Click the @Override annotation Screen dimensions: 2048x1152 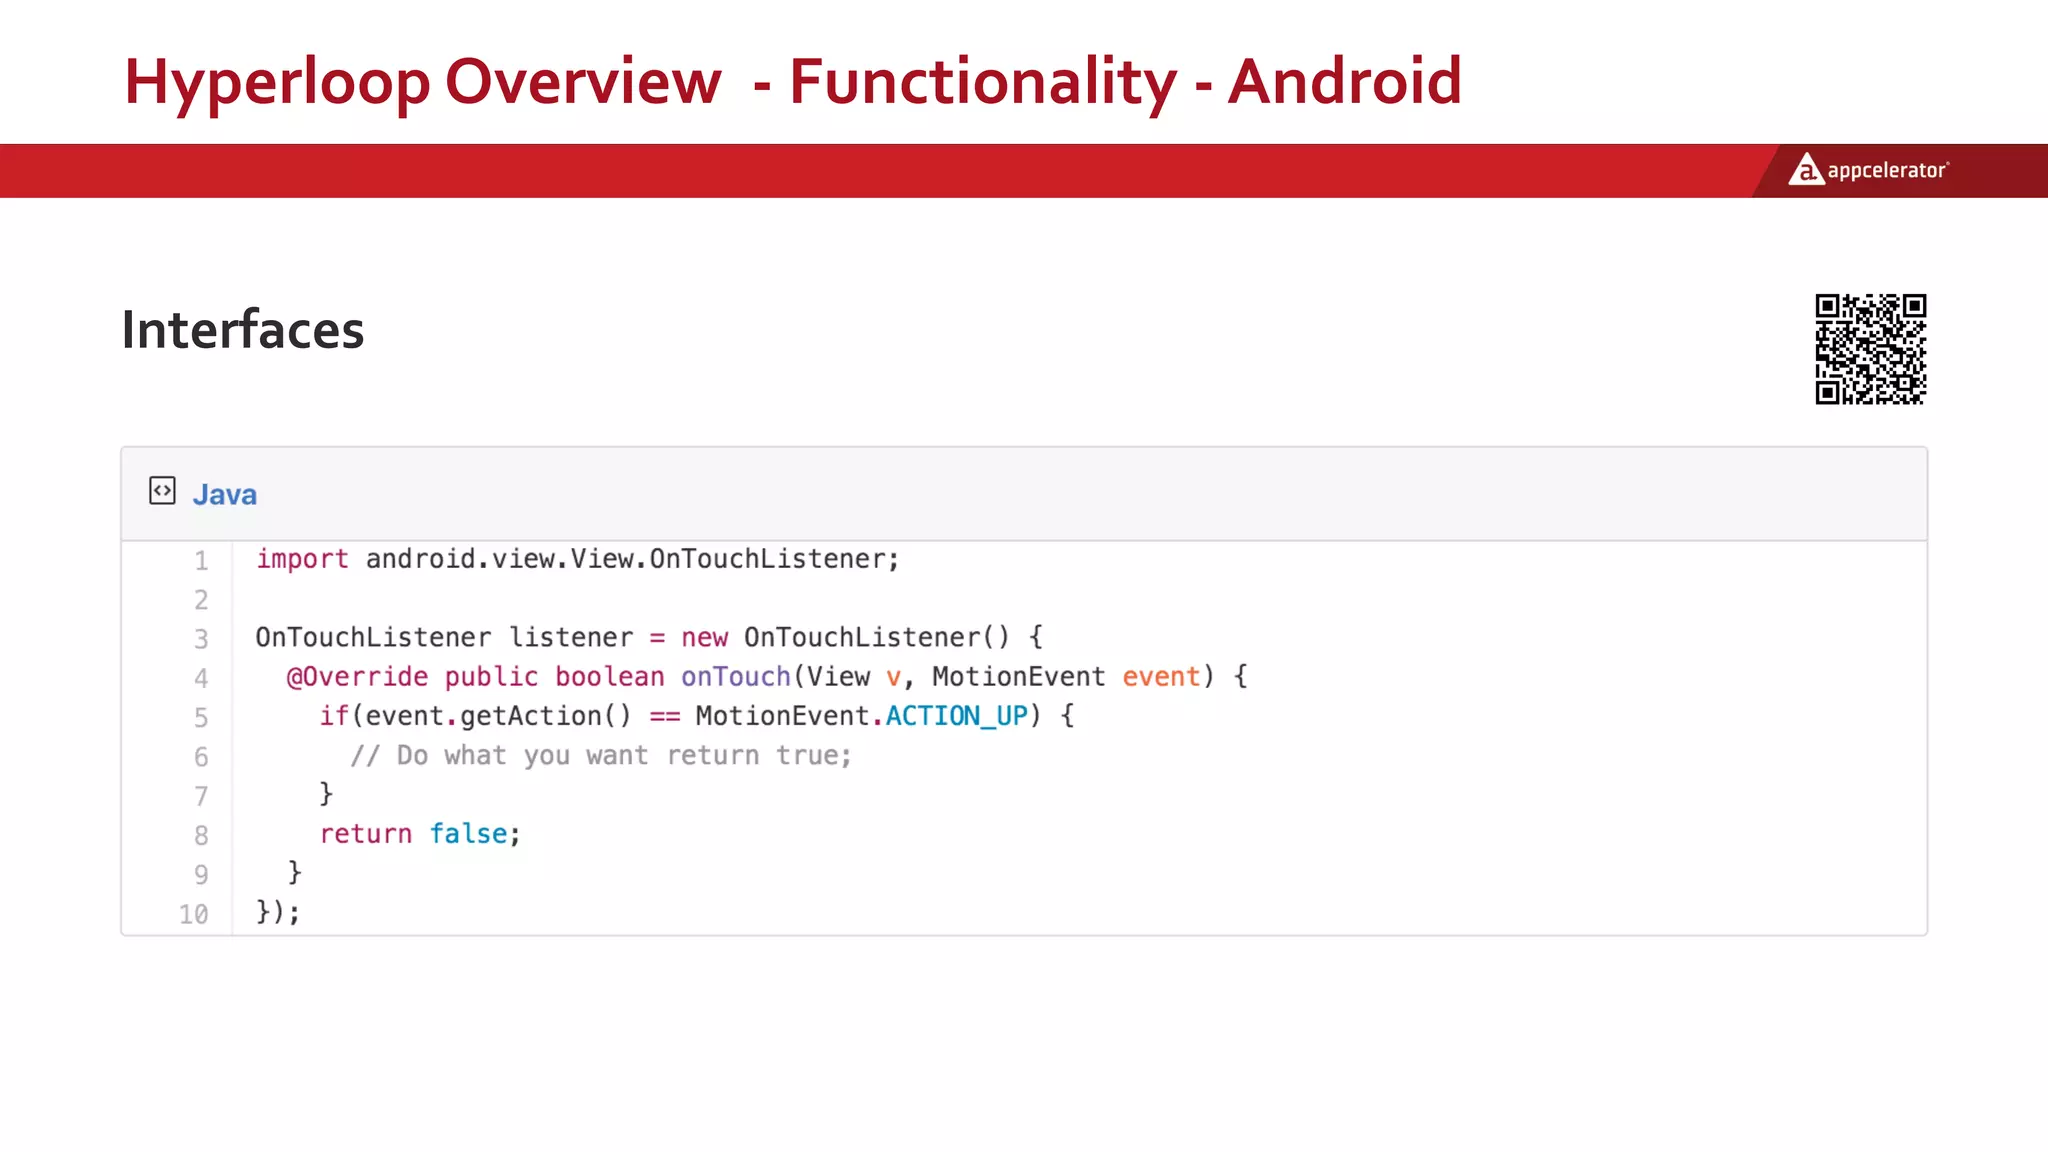coord(357,677)
